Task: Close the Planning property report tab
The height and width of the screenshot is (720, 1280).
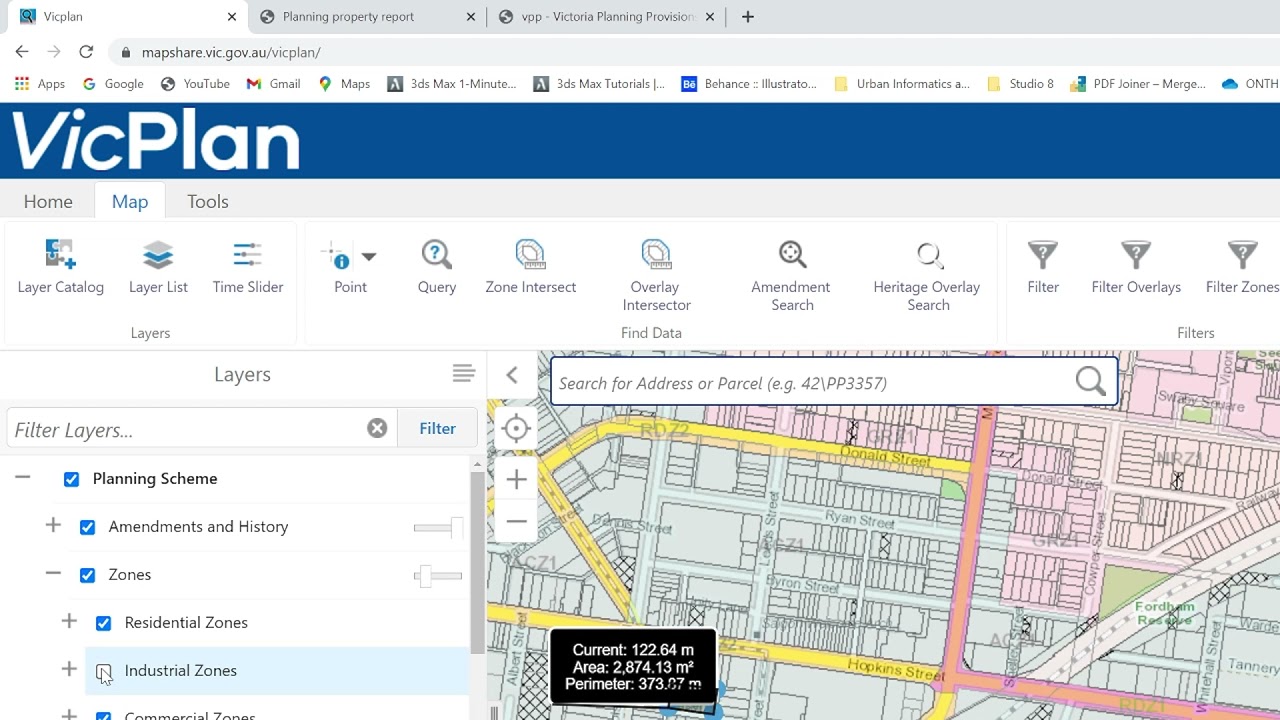Action: [x=472, y=17]
